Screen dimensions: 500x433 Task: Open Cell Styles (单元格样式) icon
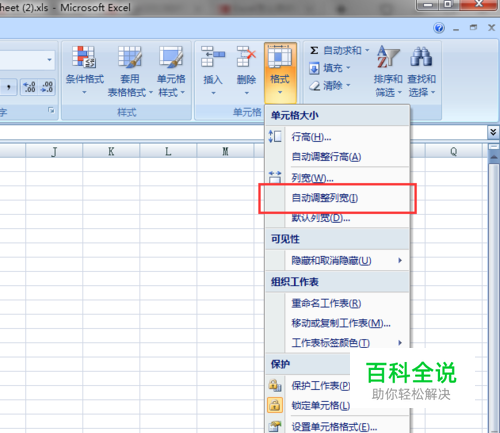(x=171, y=57)
